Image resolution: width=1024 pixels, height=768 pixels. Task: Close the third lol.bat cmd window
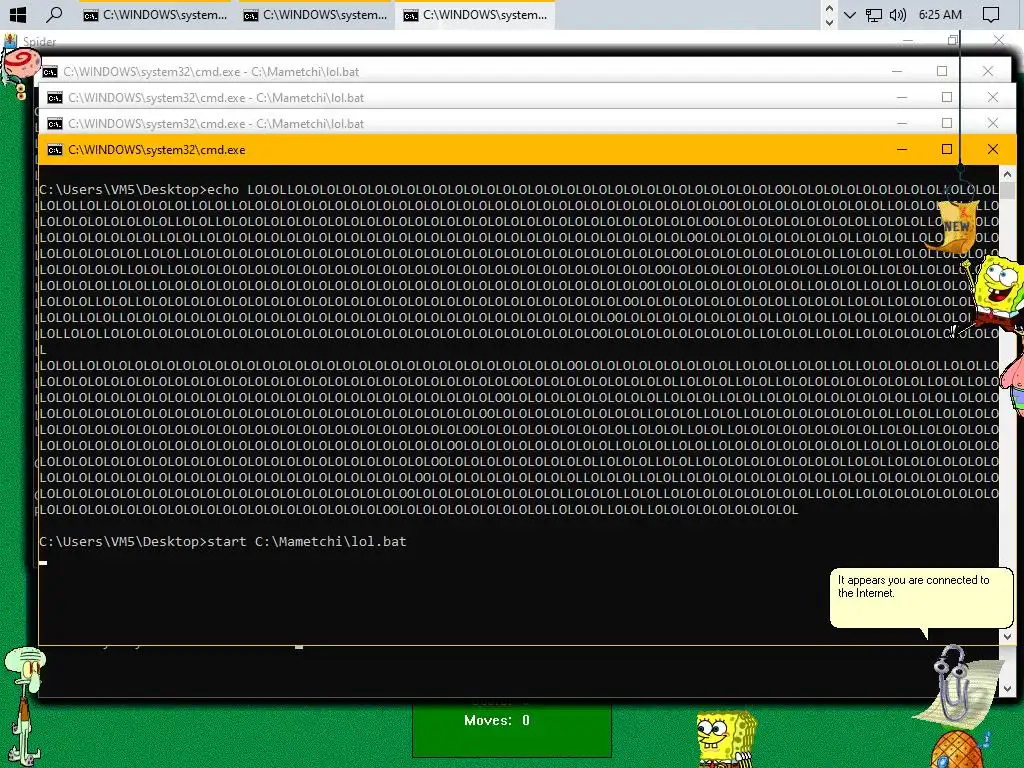pos(993,123)
